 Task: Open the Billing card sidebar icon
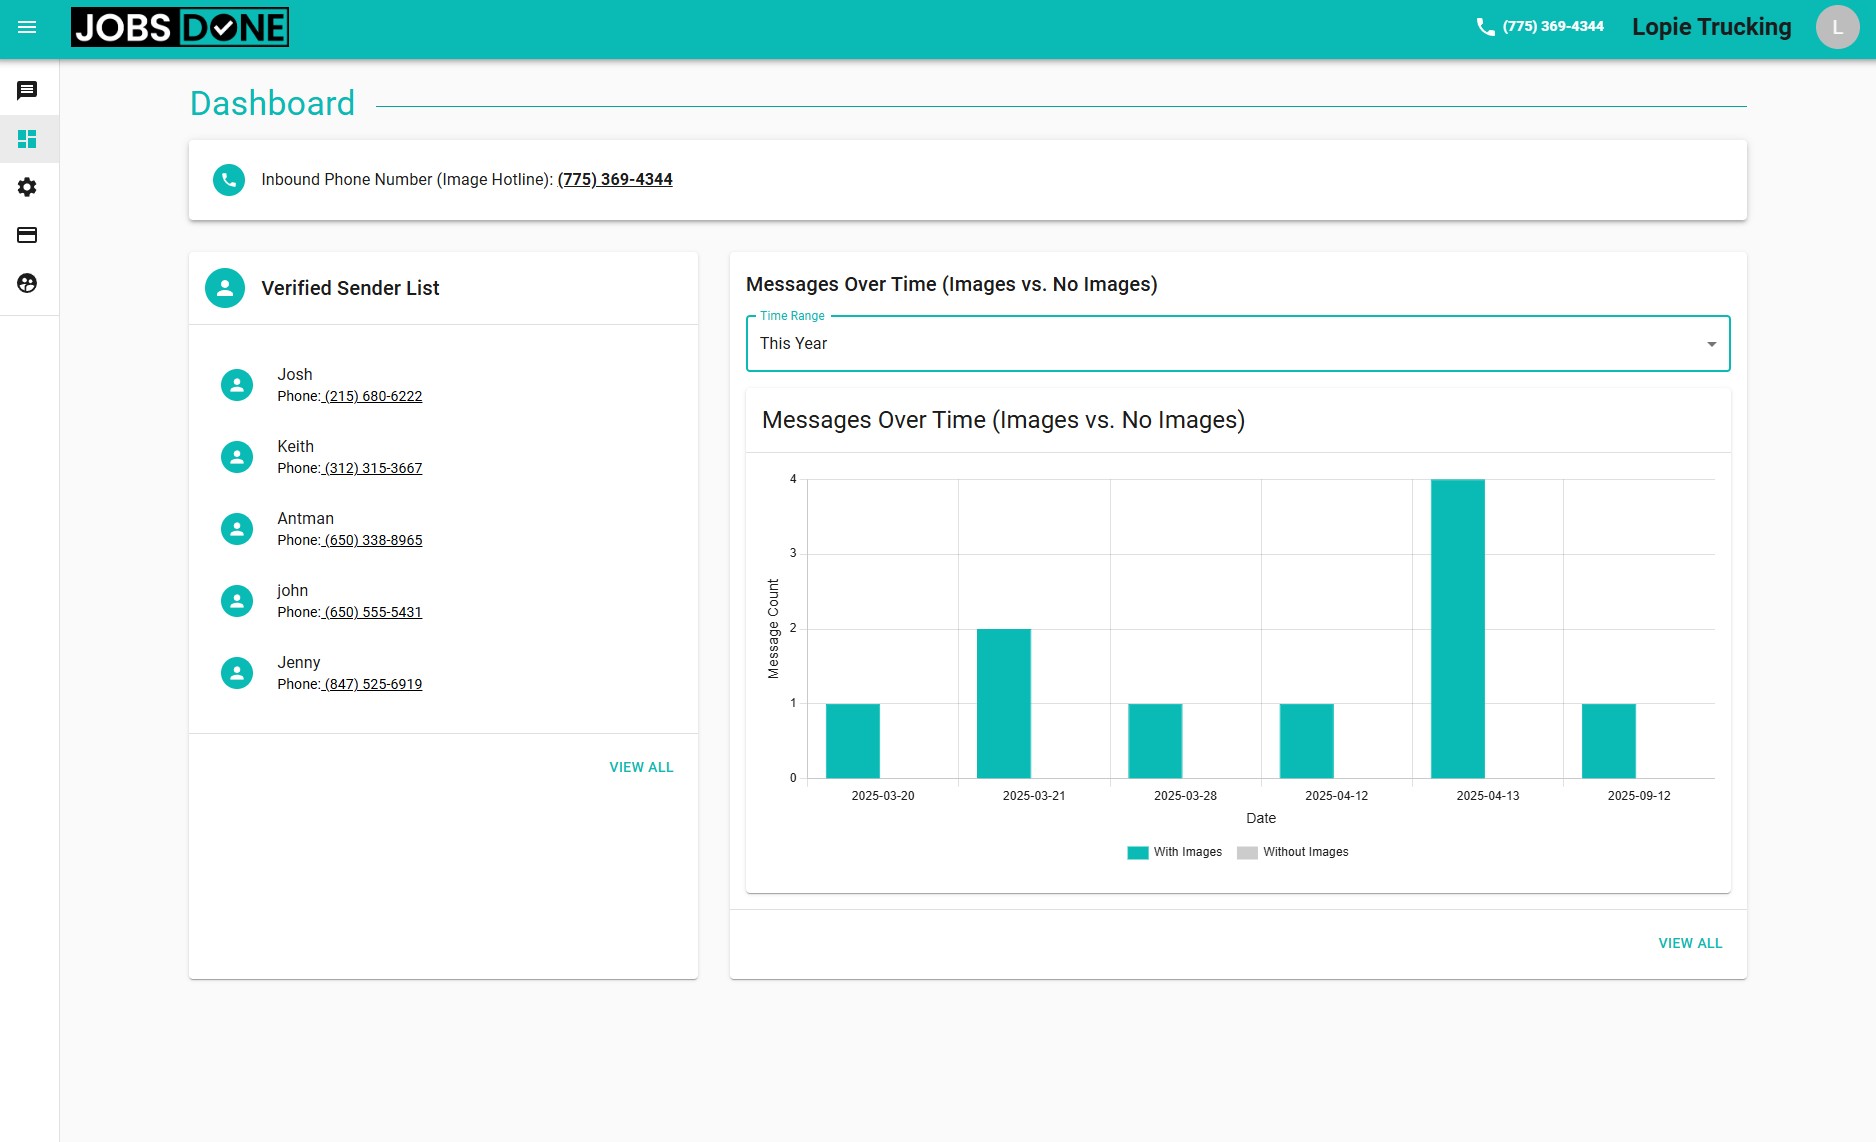click(27, 235)
